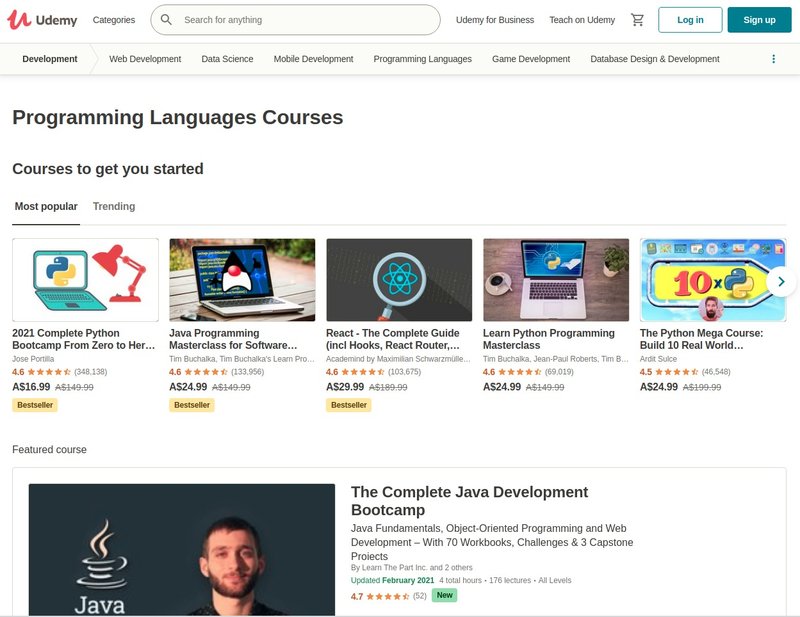Image resolution: width=800 pixels, height=617 pixels.
Task: Open the three-dot more categories menu
Action: coord(773,59)
